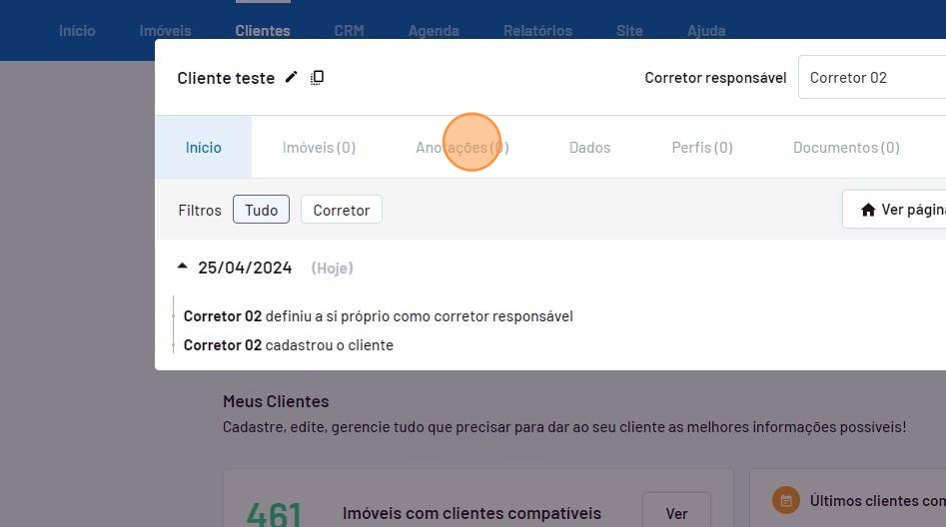Click Site in the top navigation bar
The width and height of the screenshot is (946, 527).
[629, 30]
